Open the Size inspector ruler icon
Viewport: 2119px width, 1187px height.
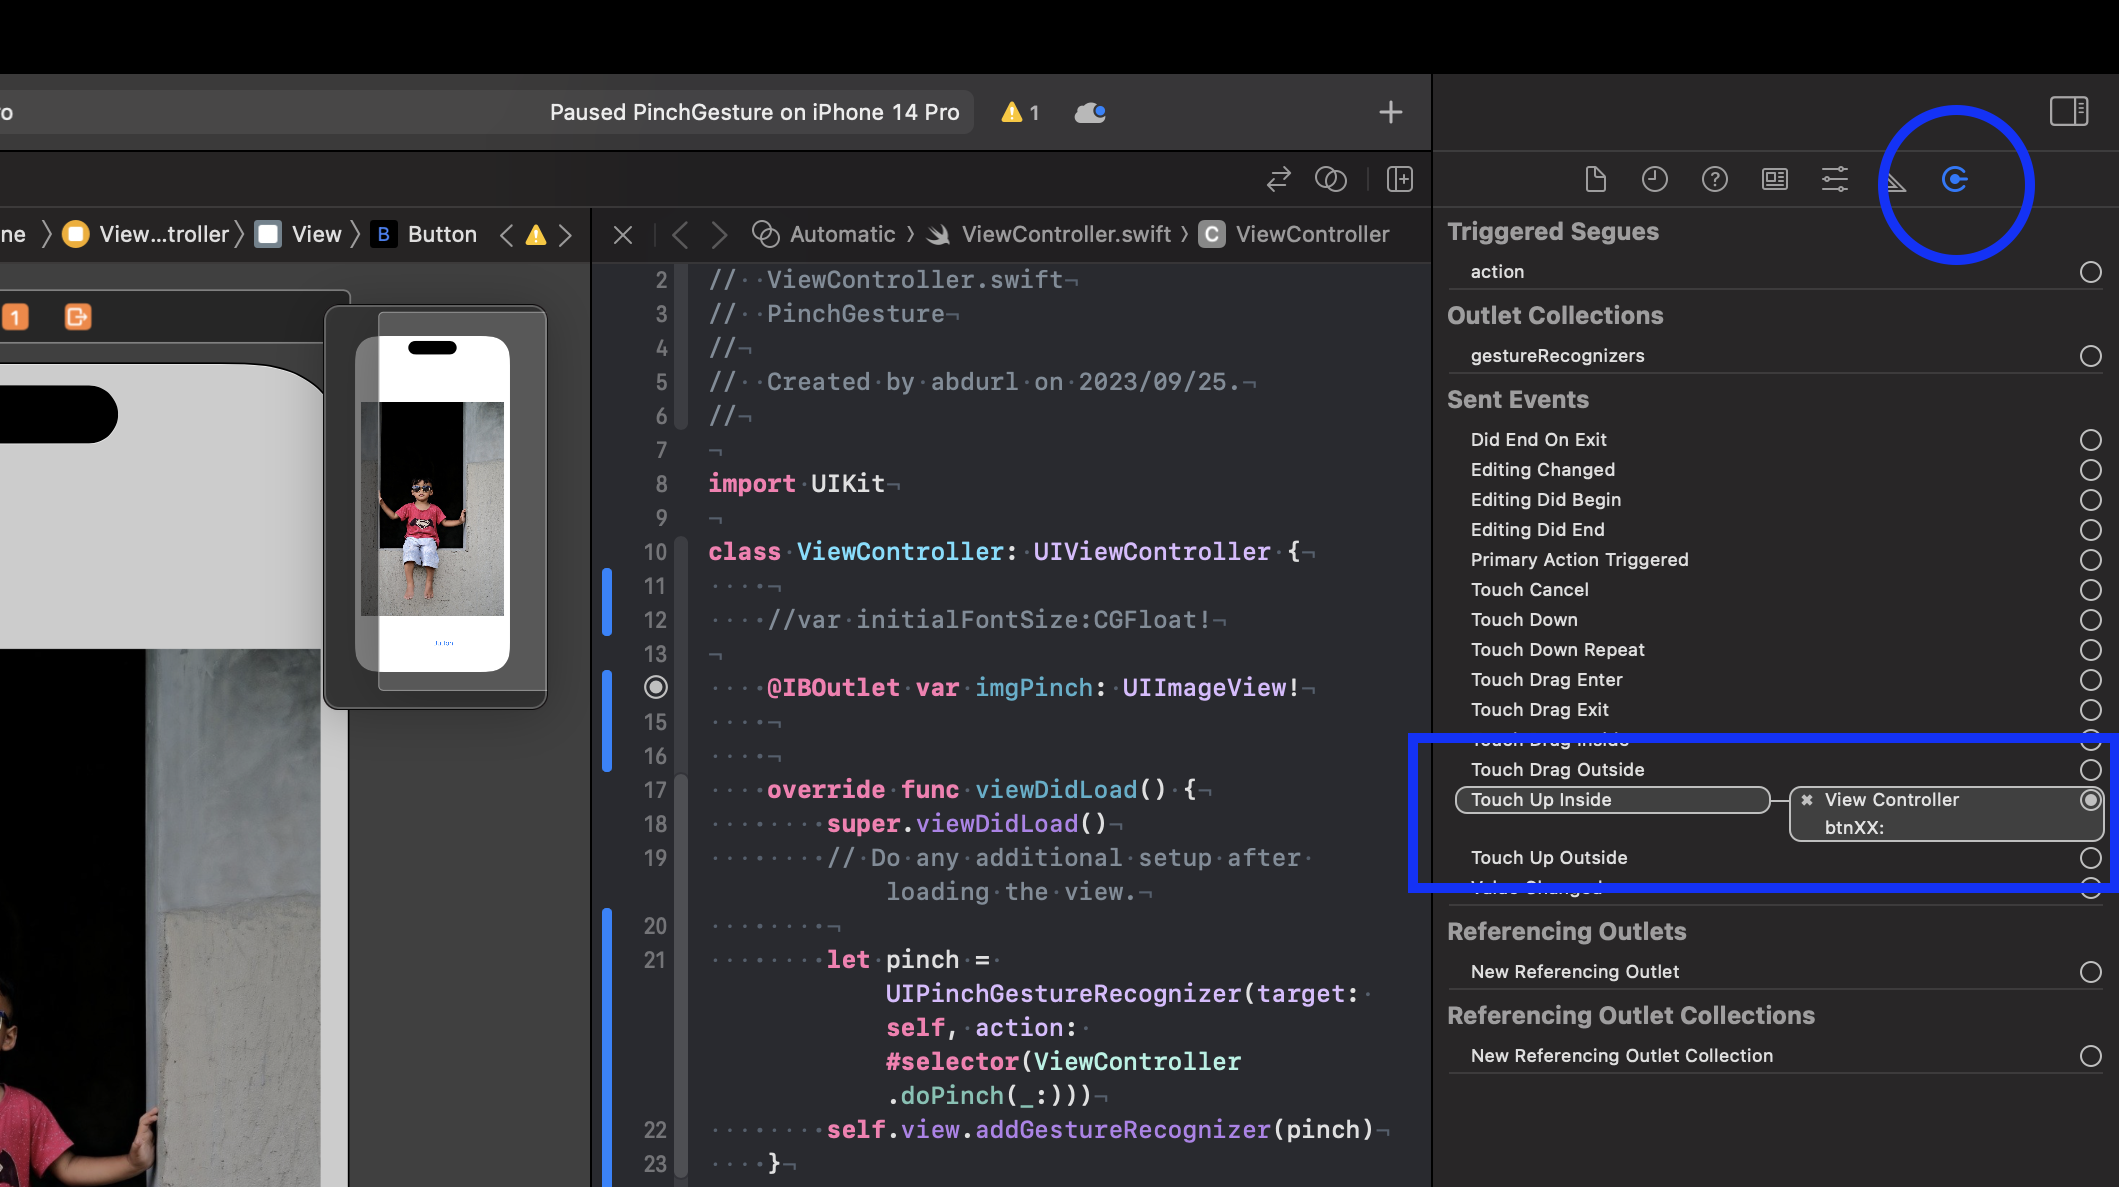click(1896, 181)
